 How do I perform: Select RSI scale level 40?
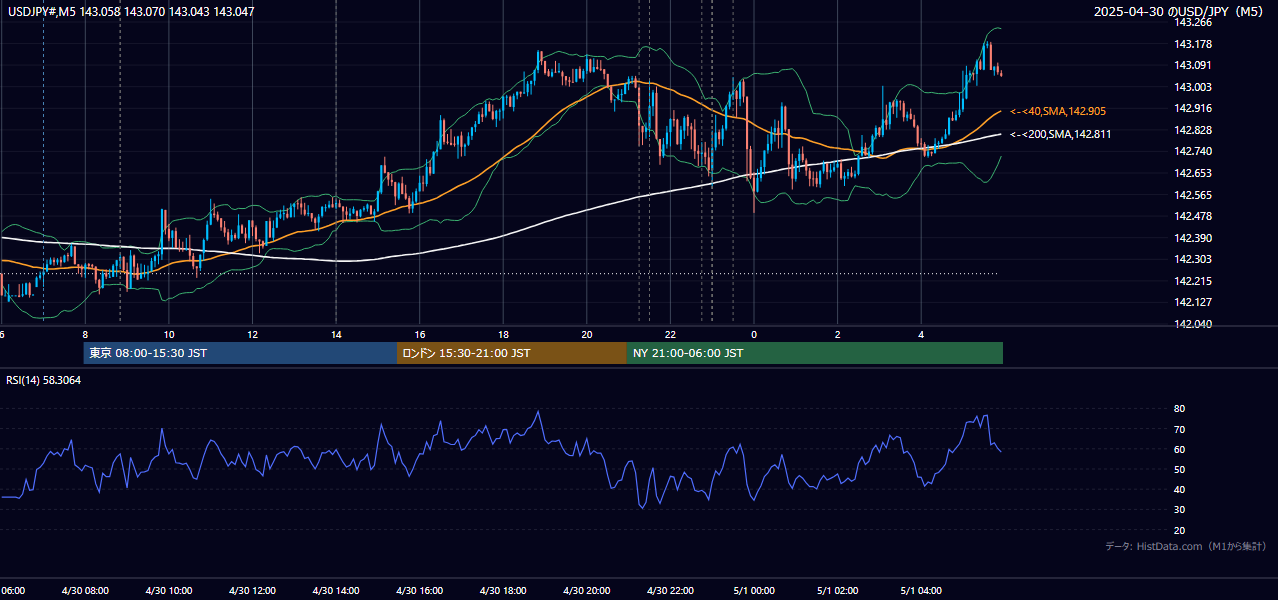click(x=1179, y=489)
